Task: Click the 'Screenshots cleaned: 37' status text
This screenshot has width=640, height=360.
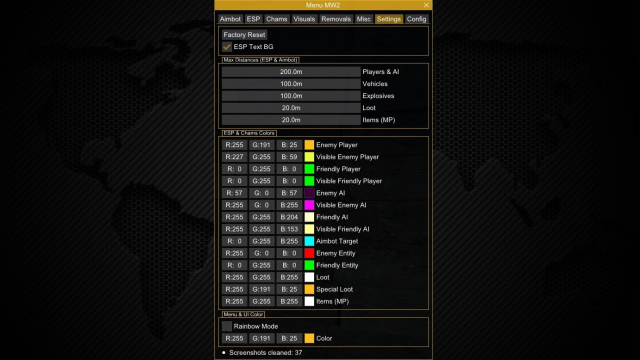Action: pyautogui.click(x=266, y=353)
